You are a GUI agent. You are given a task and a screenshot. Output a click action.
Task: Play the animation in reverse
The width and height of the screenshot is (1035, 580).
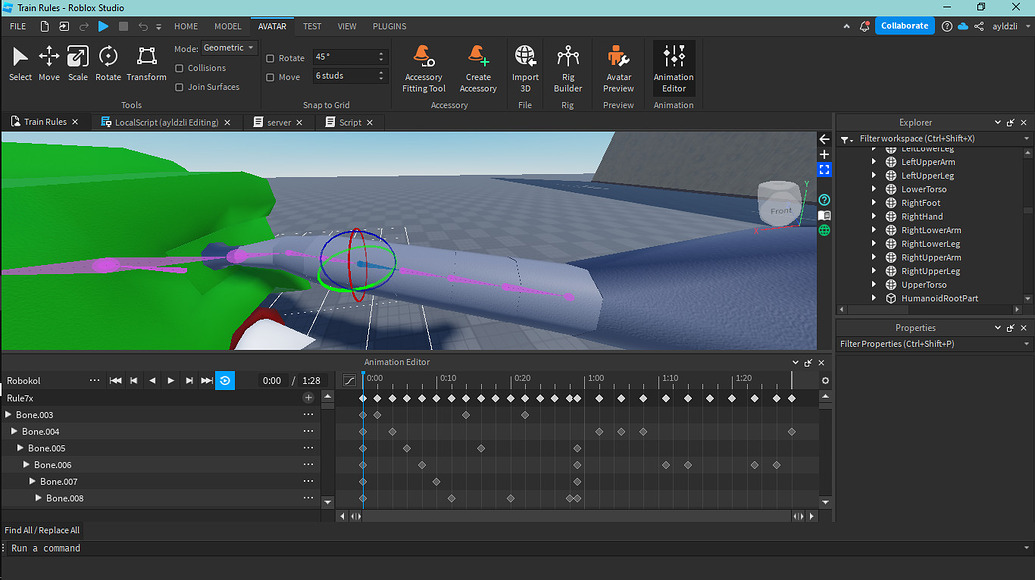[152, 381]
